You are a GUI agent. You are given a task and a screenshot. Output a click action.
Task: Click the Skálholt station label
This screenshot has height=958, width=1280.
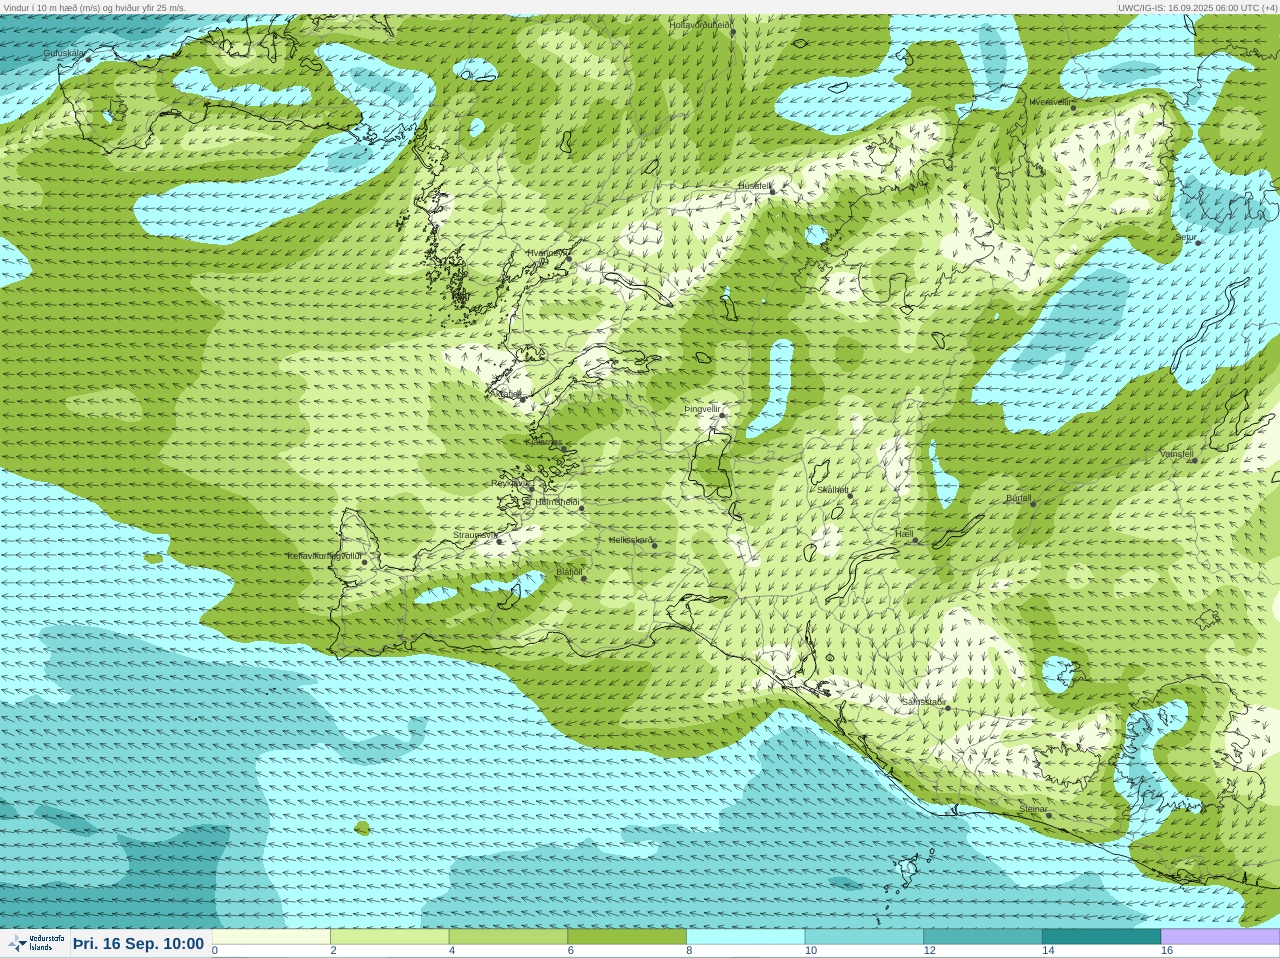coord(833,489)
